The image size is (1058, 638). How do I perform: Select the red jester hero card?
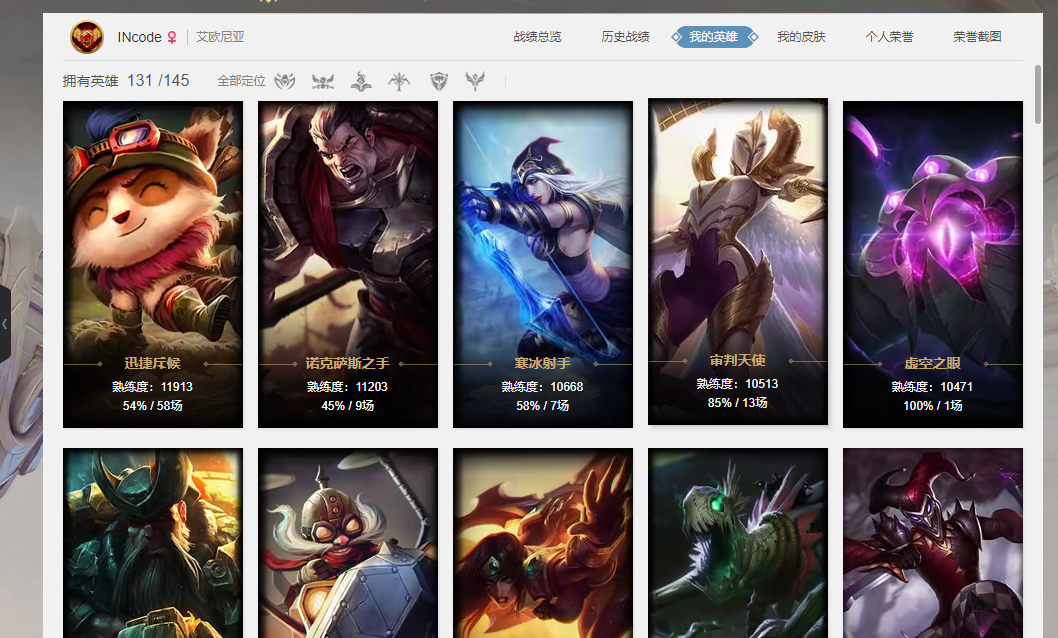click(x=933, y=543)
